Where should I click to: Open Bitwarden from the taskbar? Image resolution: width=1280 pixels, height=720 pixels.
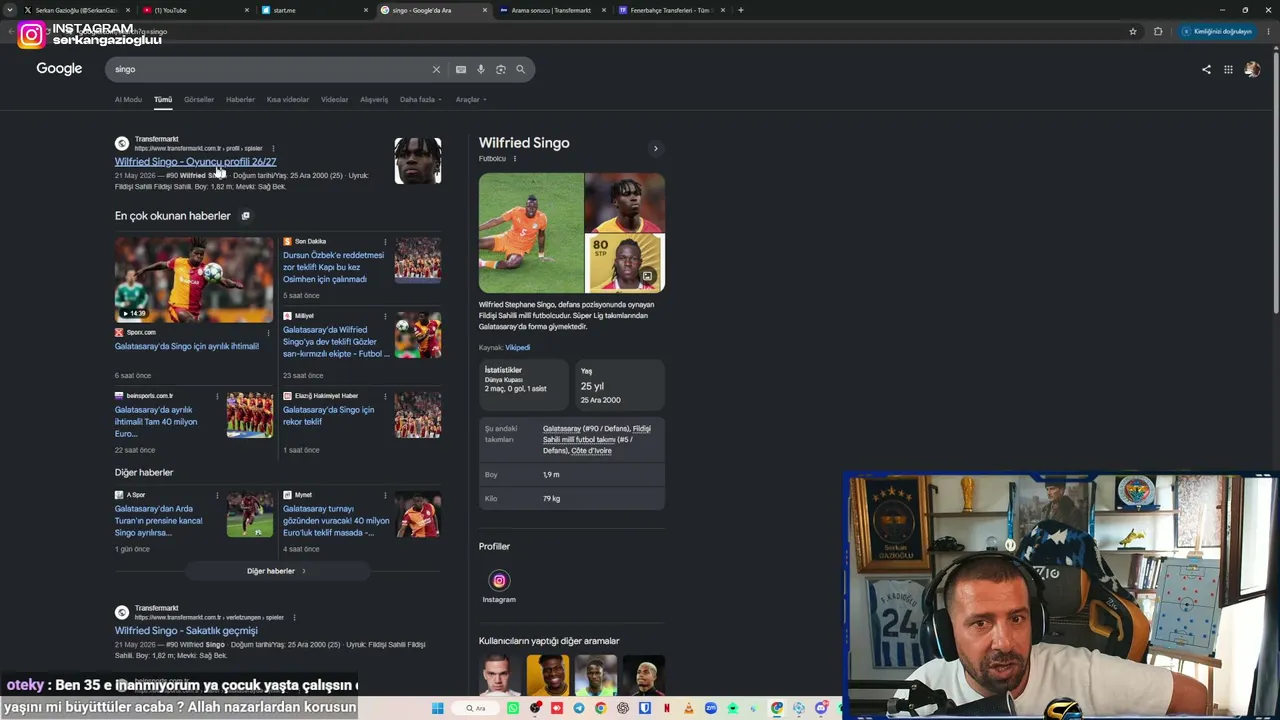[x=645, y=708]
